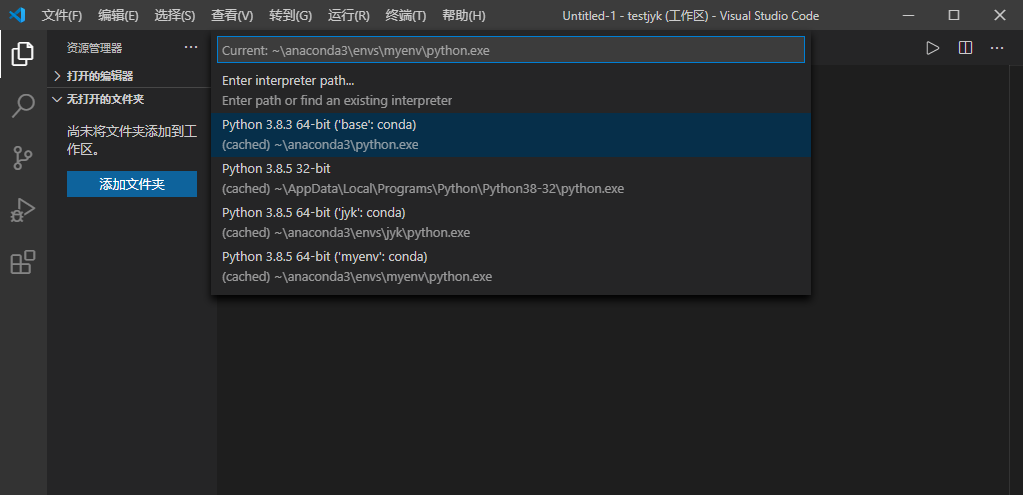Focus the interpreter search input box
This screenshot has width=1023, height=495.
[511, 50]
